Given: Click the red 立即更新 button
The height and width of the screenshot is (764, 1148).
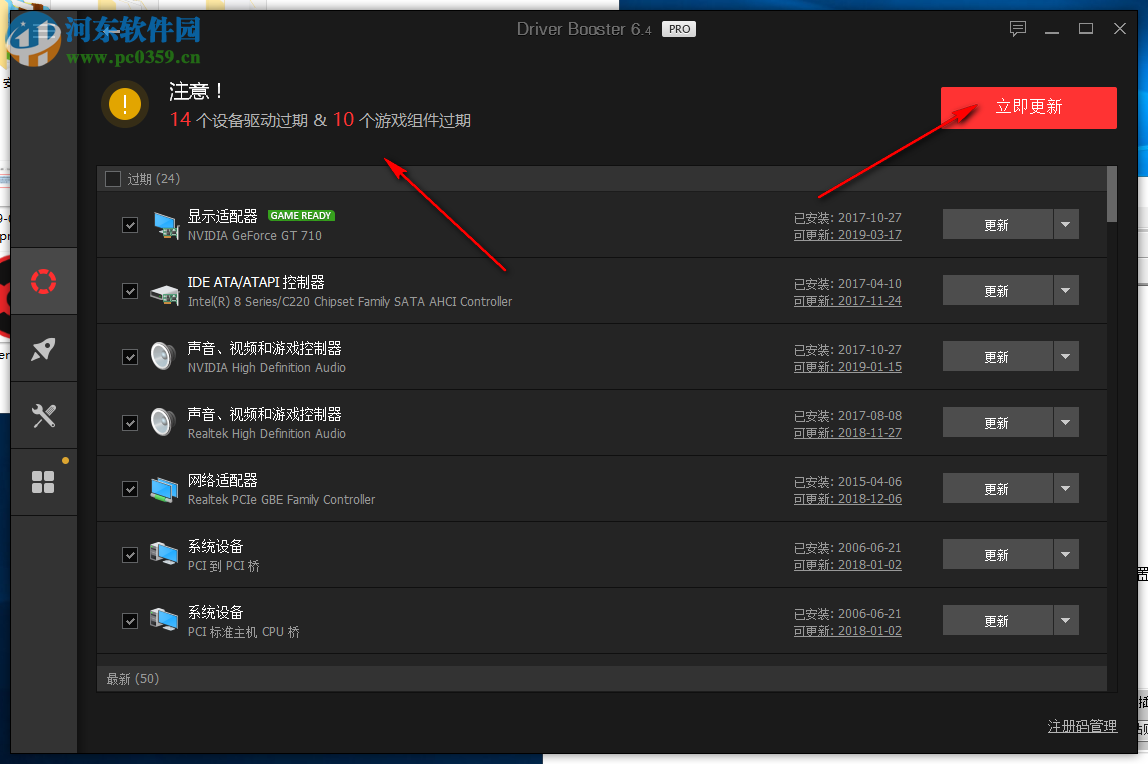Looking at the screenshot, I should [x=1029, y=108].
